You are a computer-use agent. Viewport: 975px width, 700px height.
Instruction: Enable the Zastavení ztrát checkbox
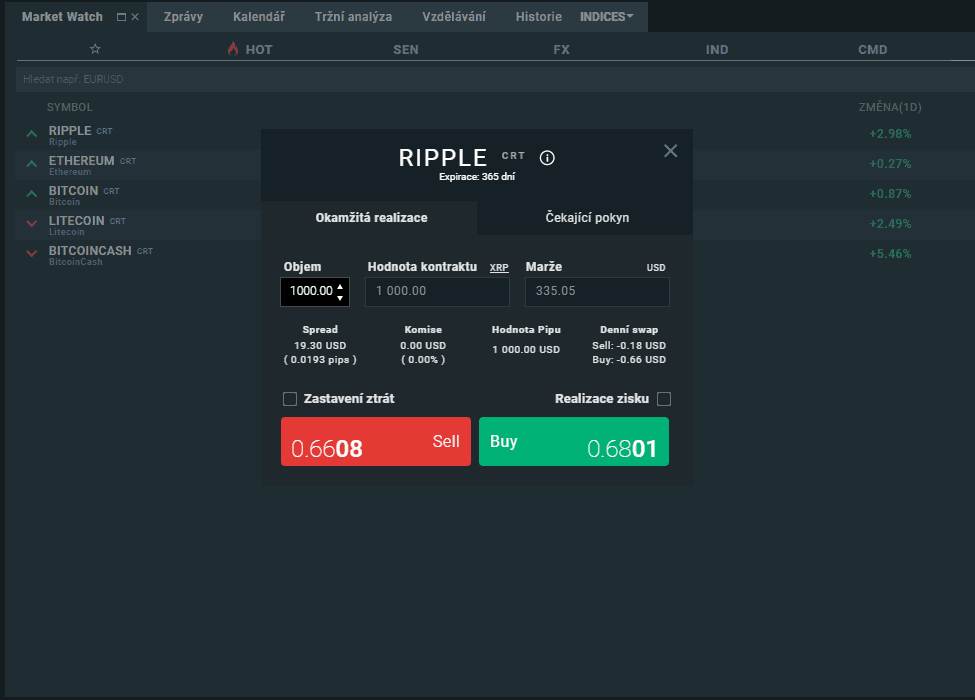290,399
